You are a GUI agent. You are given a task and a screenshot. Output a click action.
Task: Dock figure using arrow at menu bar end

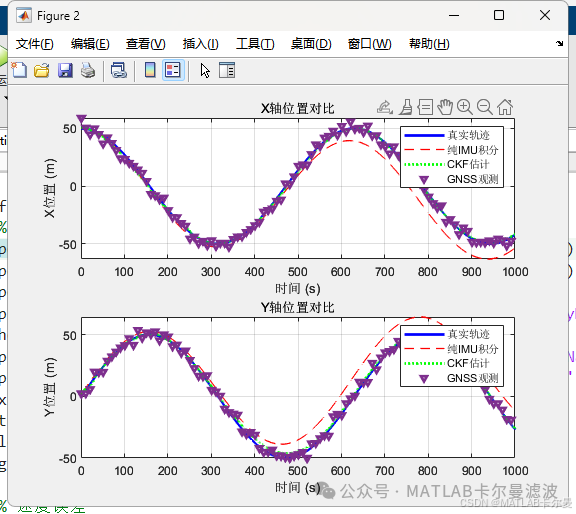pos(559,43)
